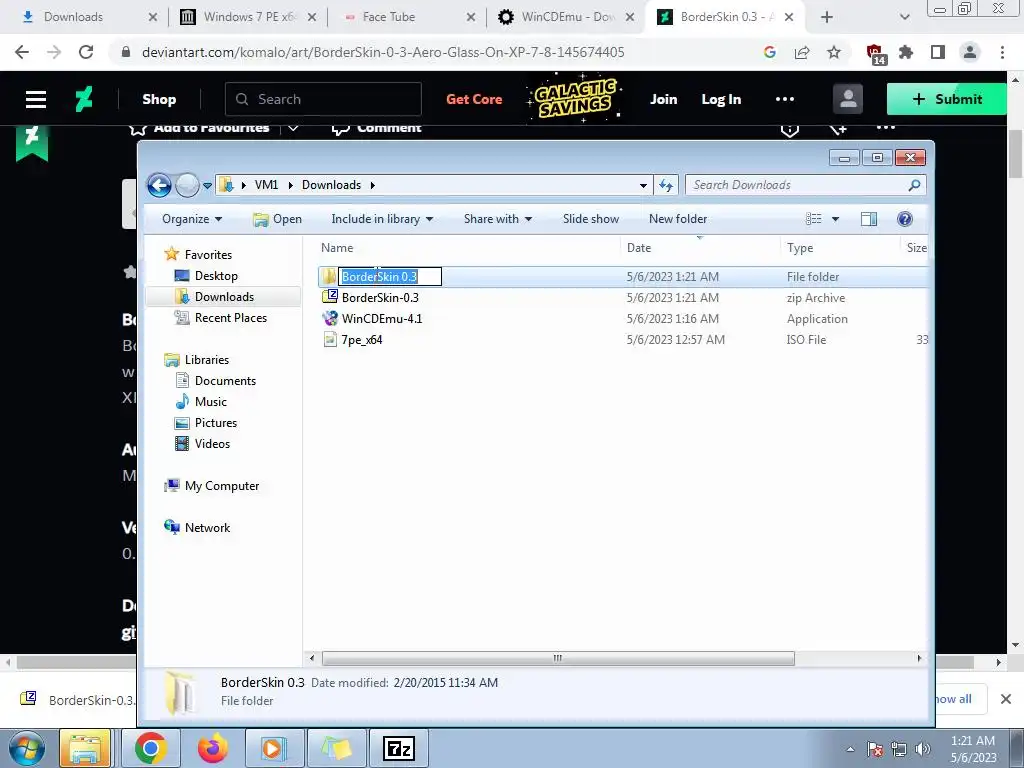The height and width of the screenshot is (768, 1024).
Task: Start Slide show from toolbar
Action: click(590, 219)
